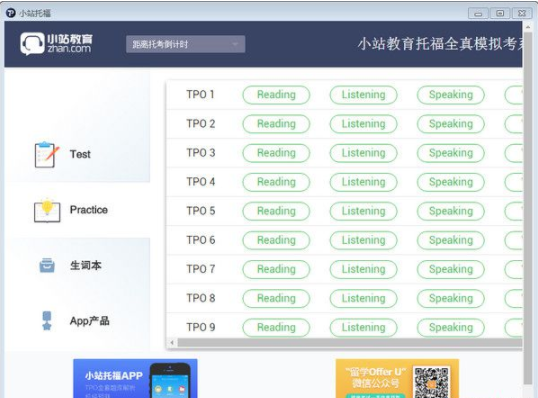538x398 pixels.
Task: Click Speaking in TPO 7 row
Action: [x=451, y=269]
